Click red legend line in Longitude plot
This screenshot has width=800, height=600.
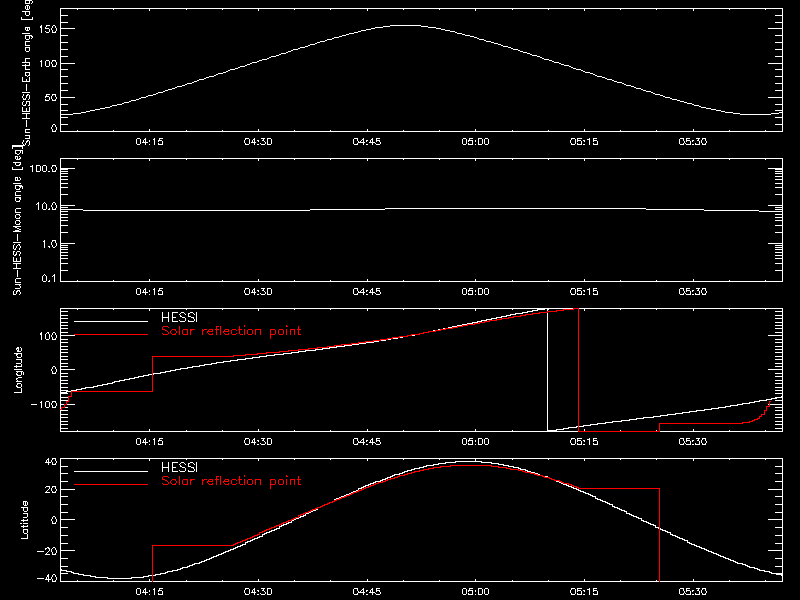(x=111, y=335)
